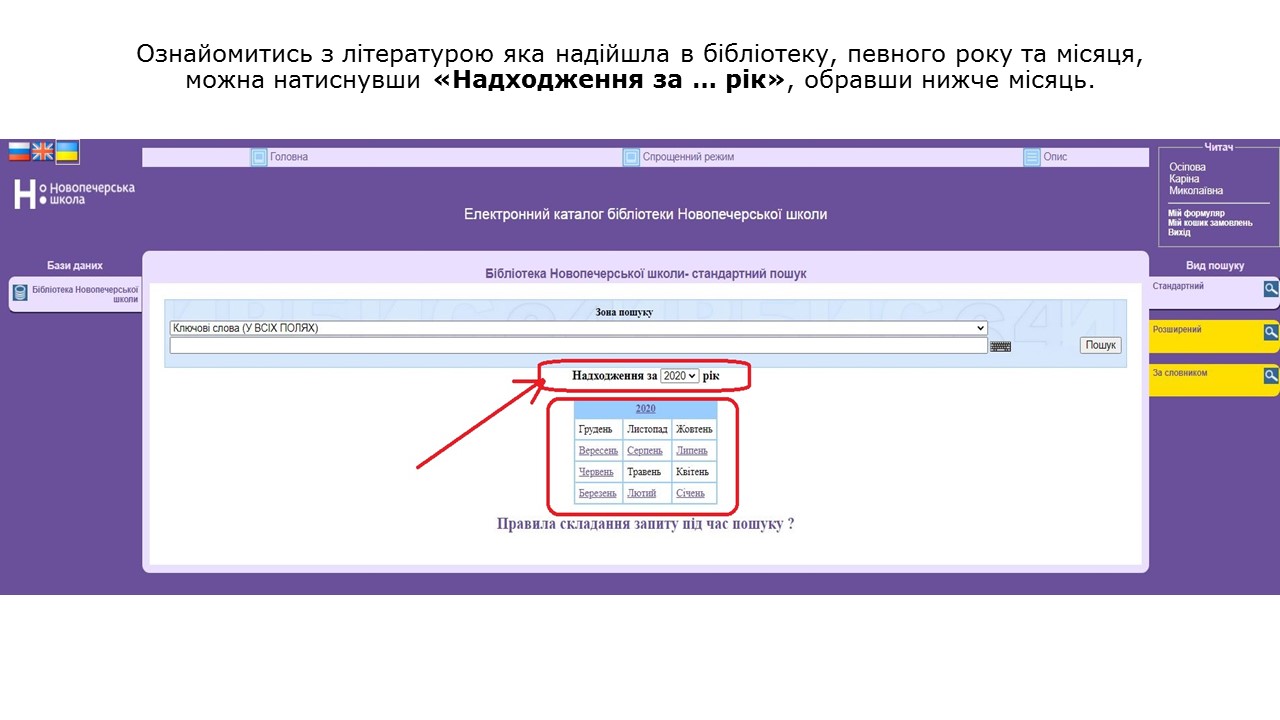Open Правила складання запиту help link

pos(645,524)
